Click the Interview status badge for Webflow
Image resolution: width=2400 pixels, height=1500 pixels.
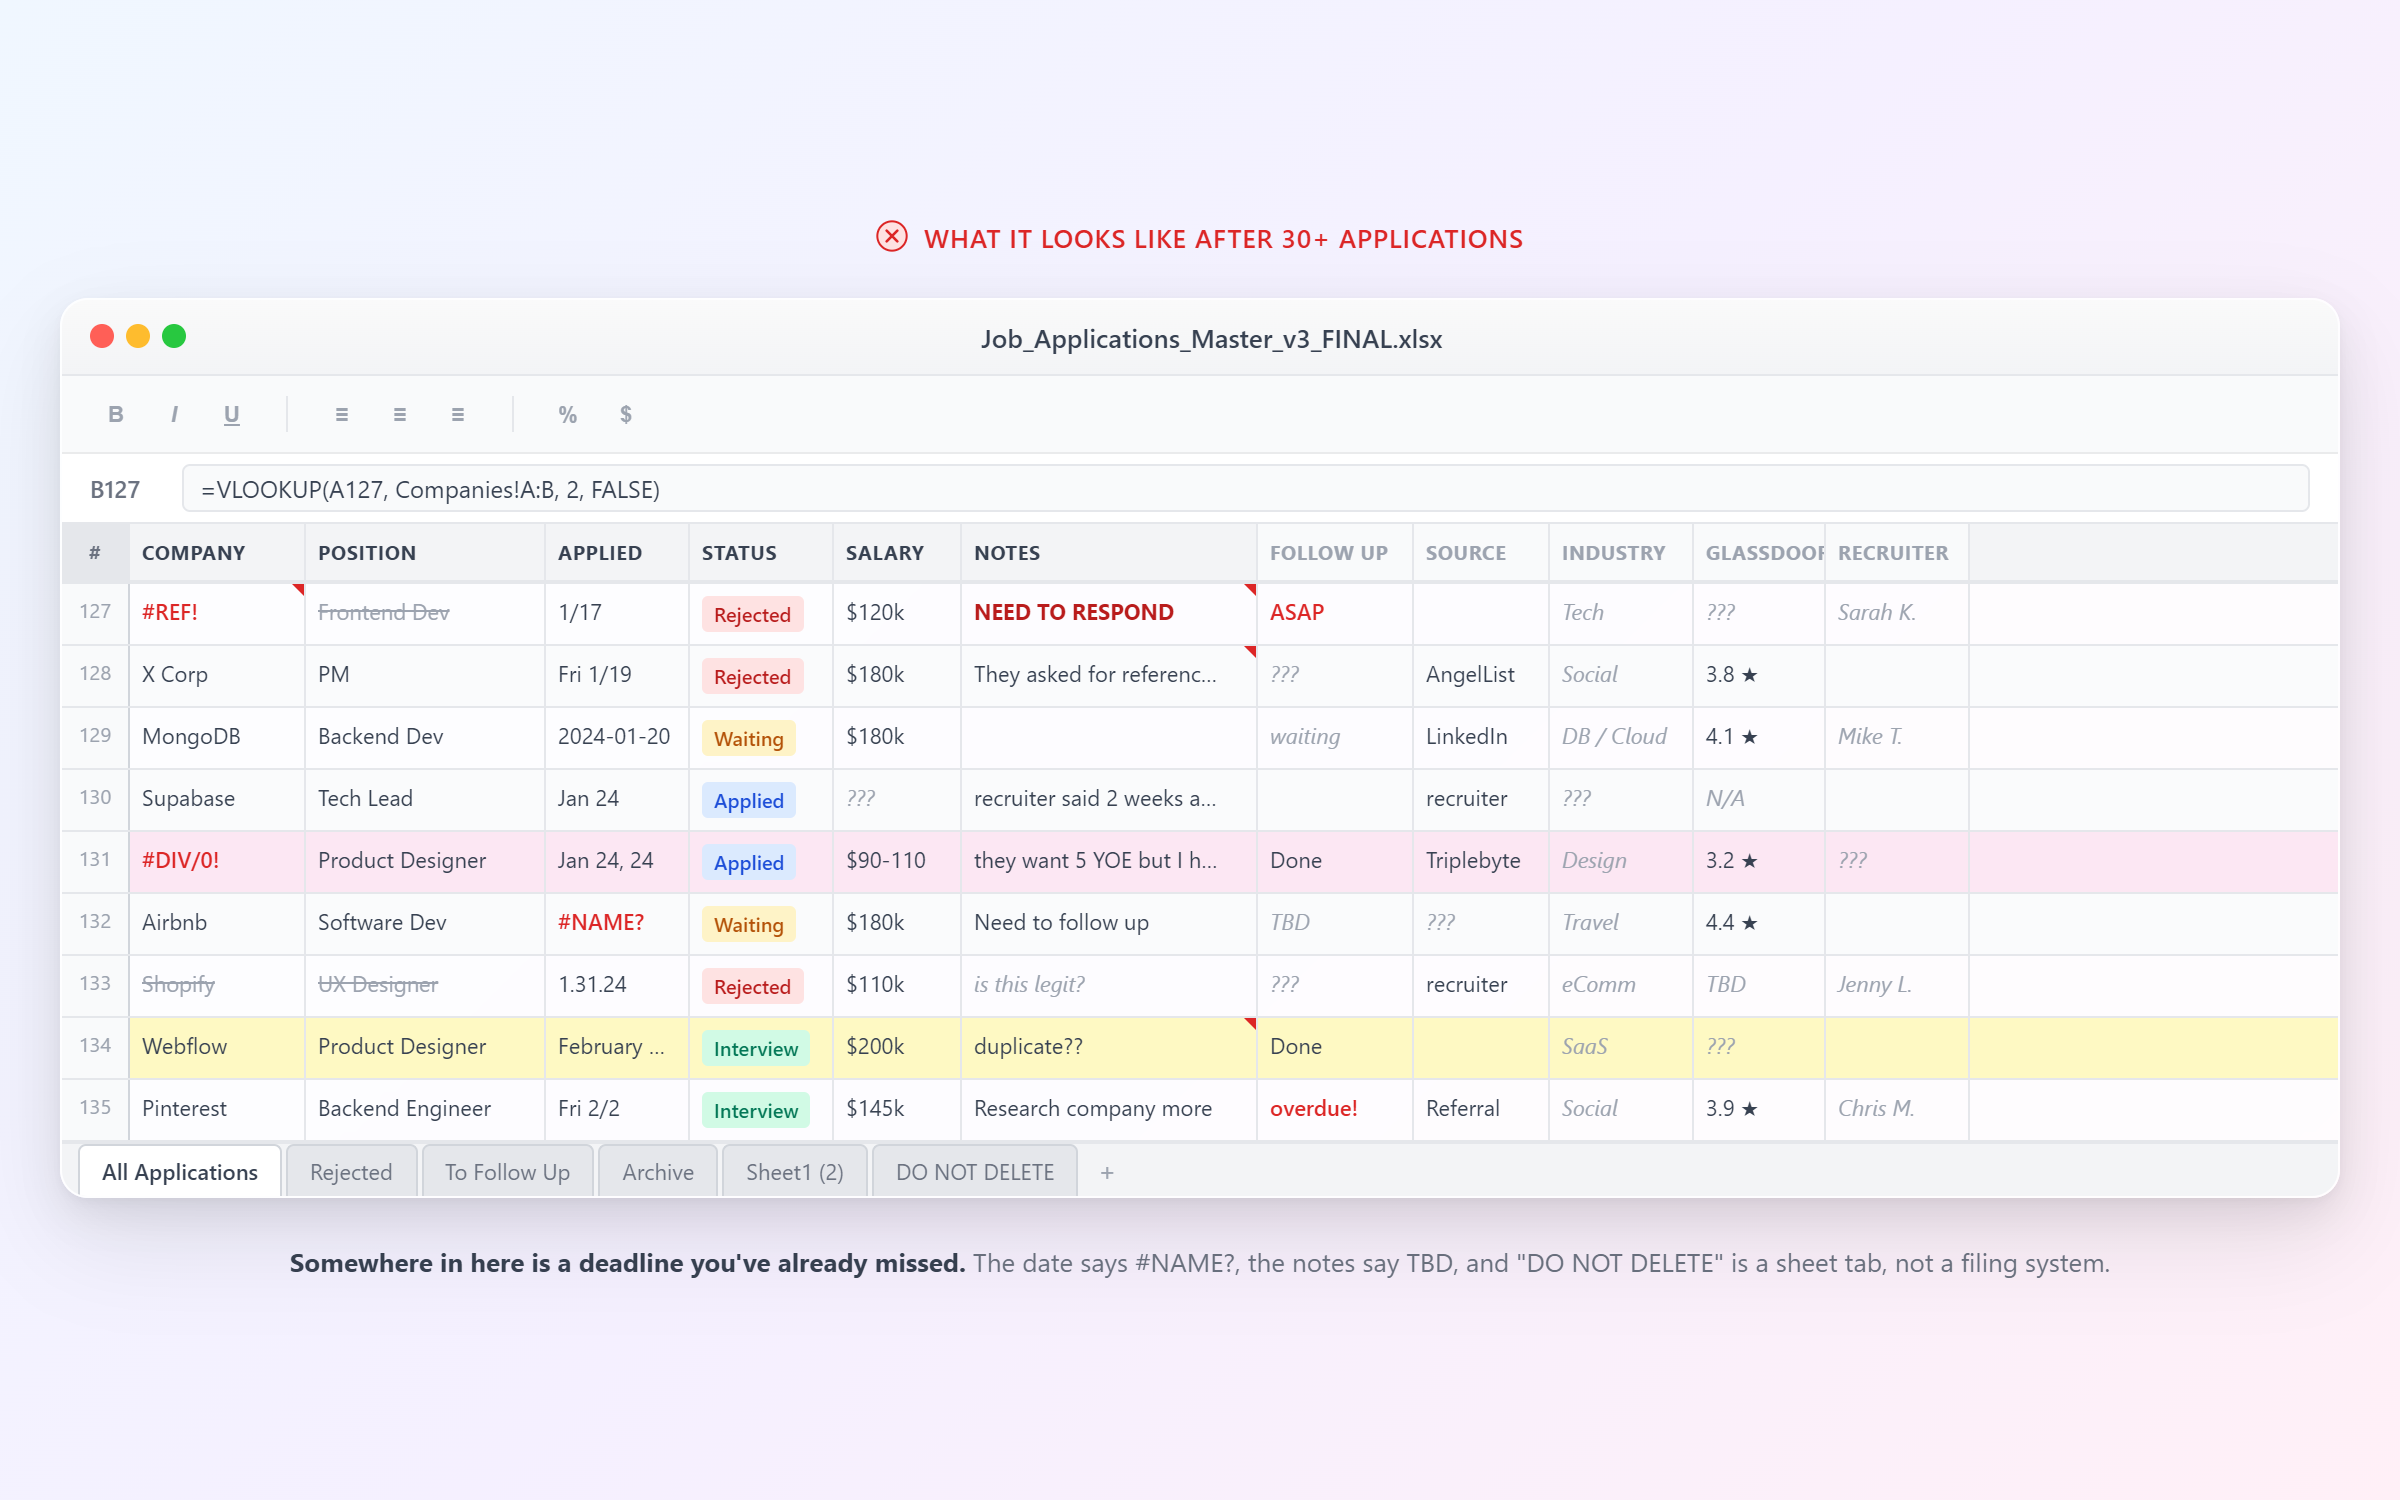pos(756,1048)
